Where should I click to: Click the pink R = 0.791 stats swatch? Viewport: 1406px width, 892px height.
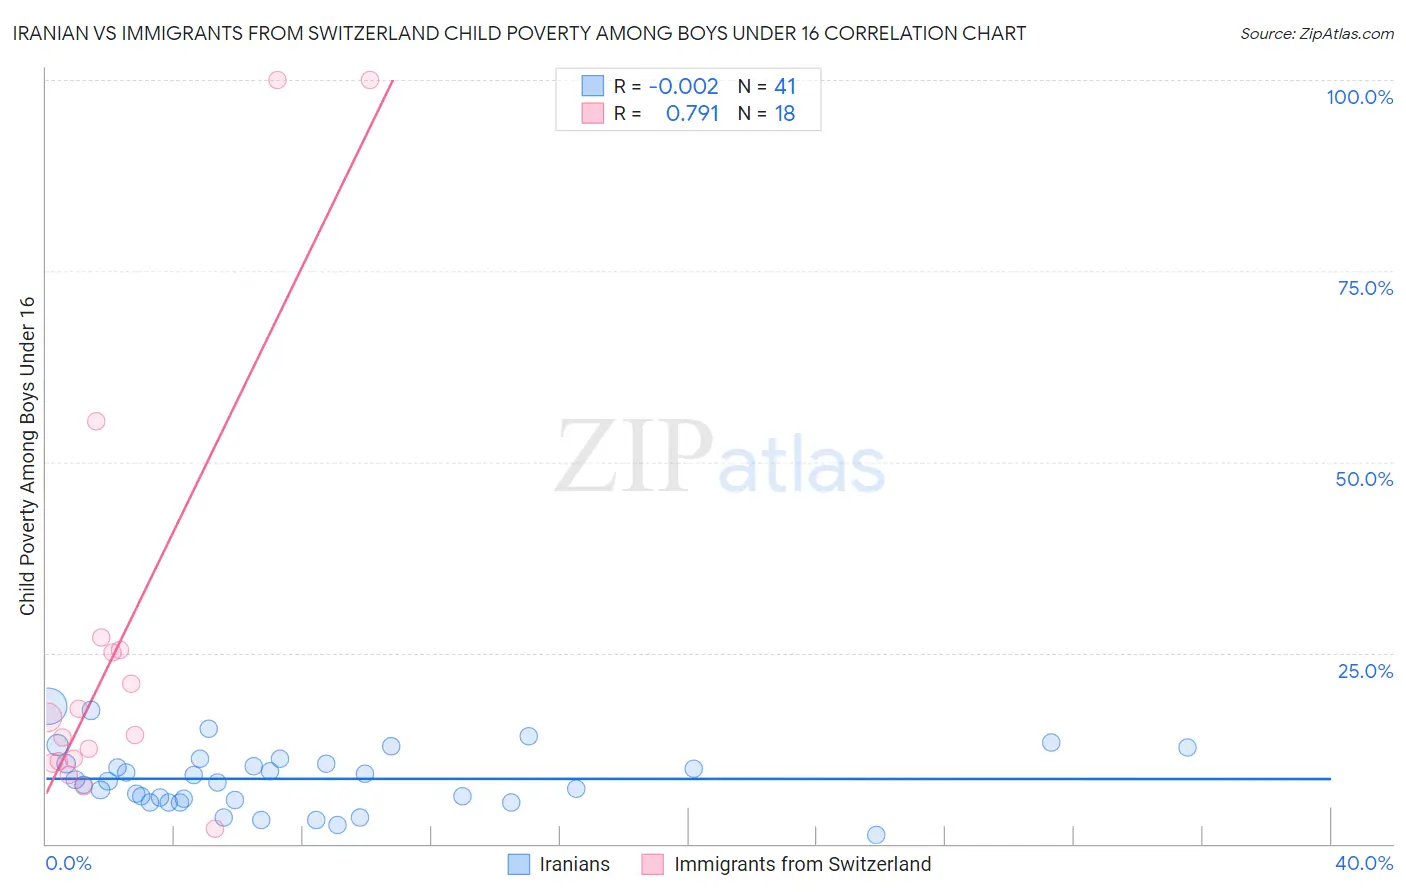pos(593,114)
